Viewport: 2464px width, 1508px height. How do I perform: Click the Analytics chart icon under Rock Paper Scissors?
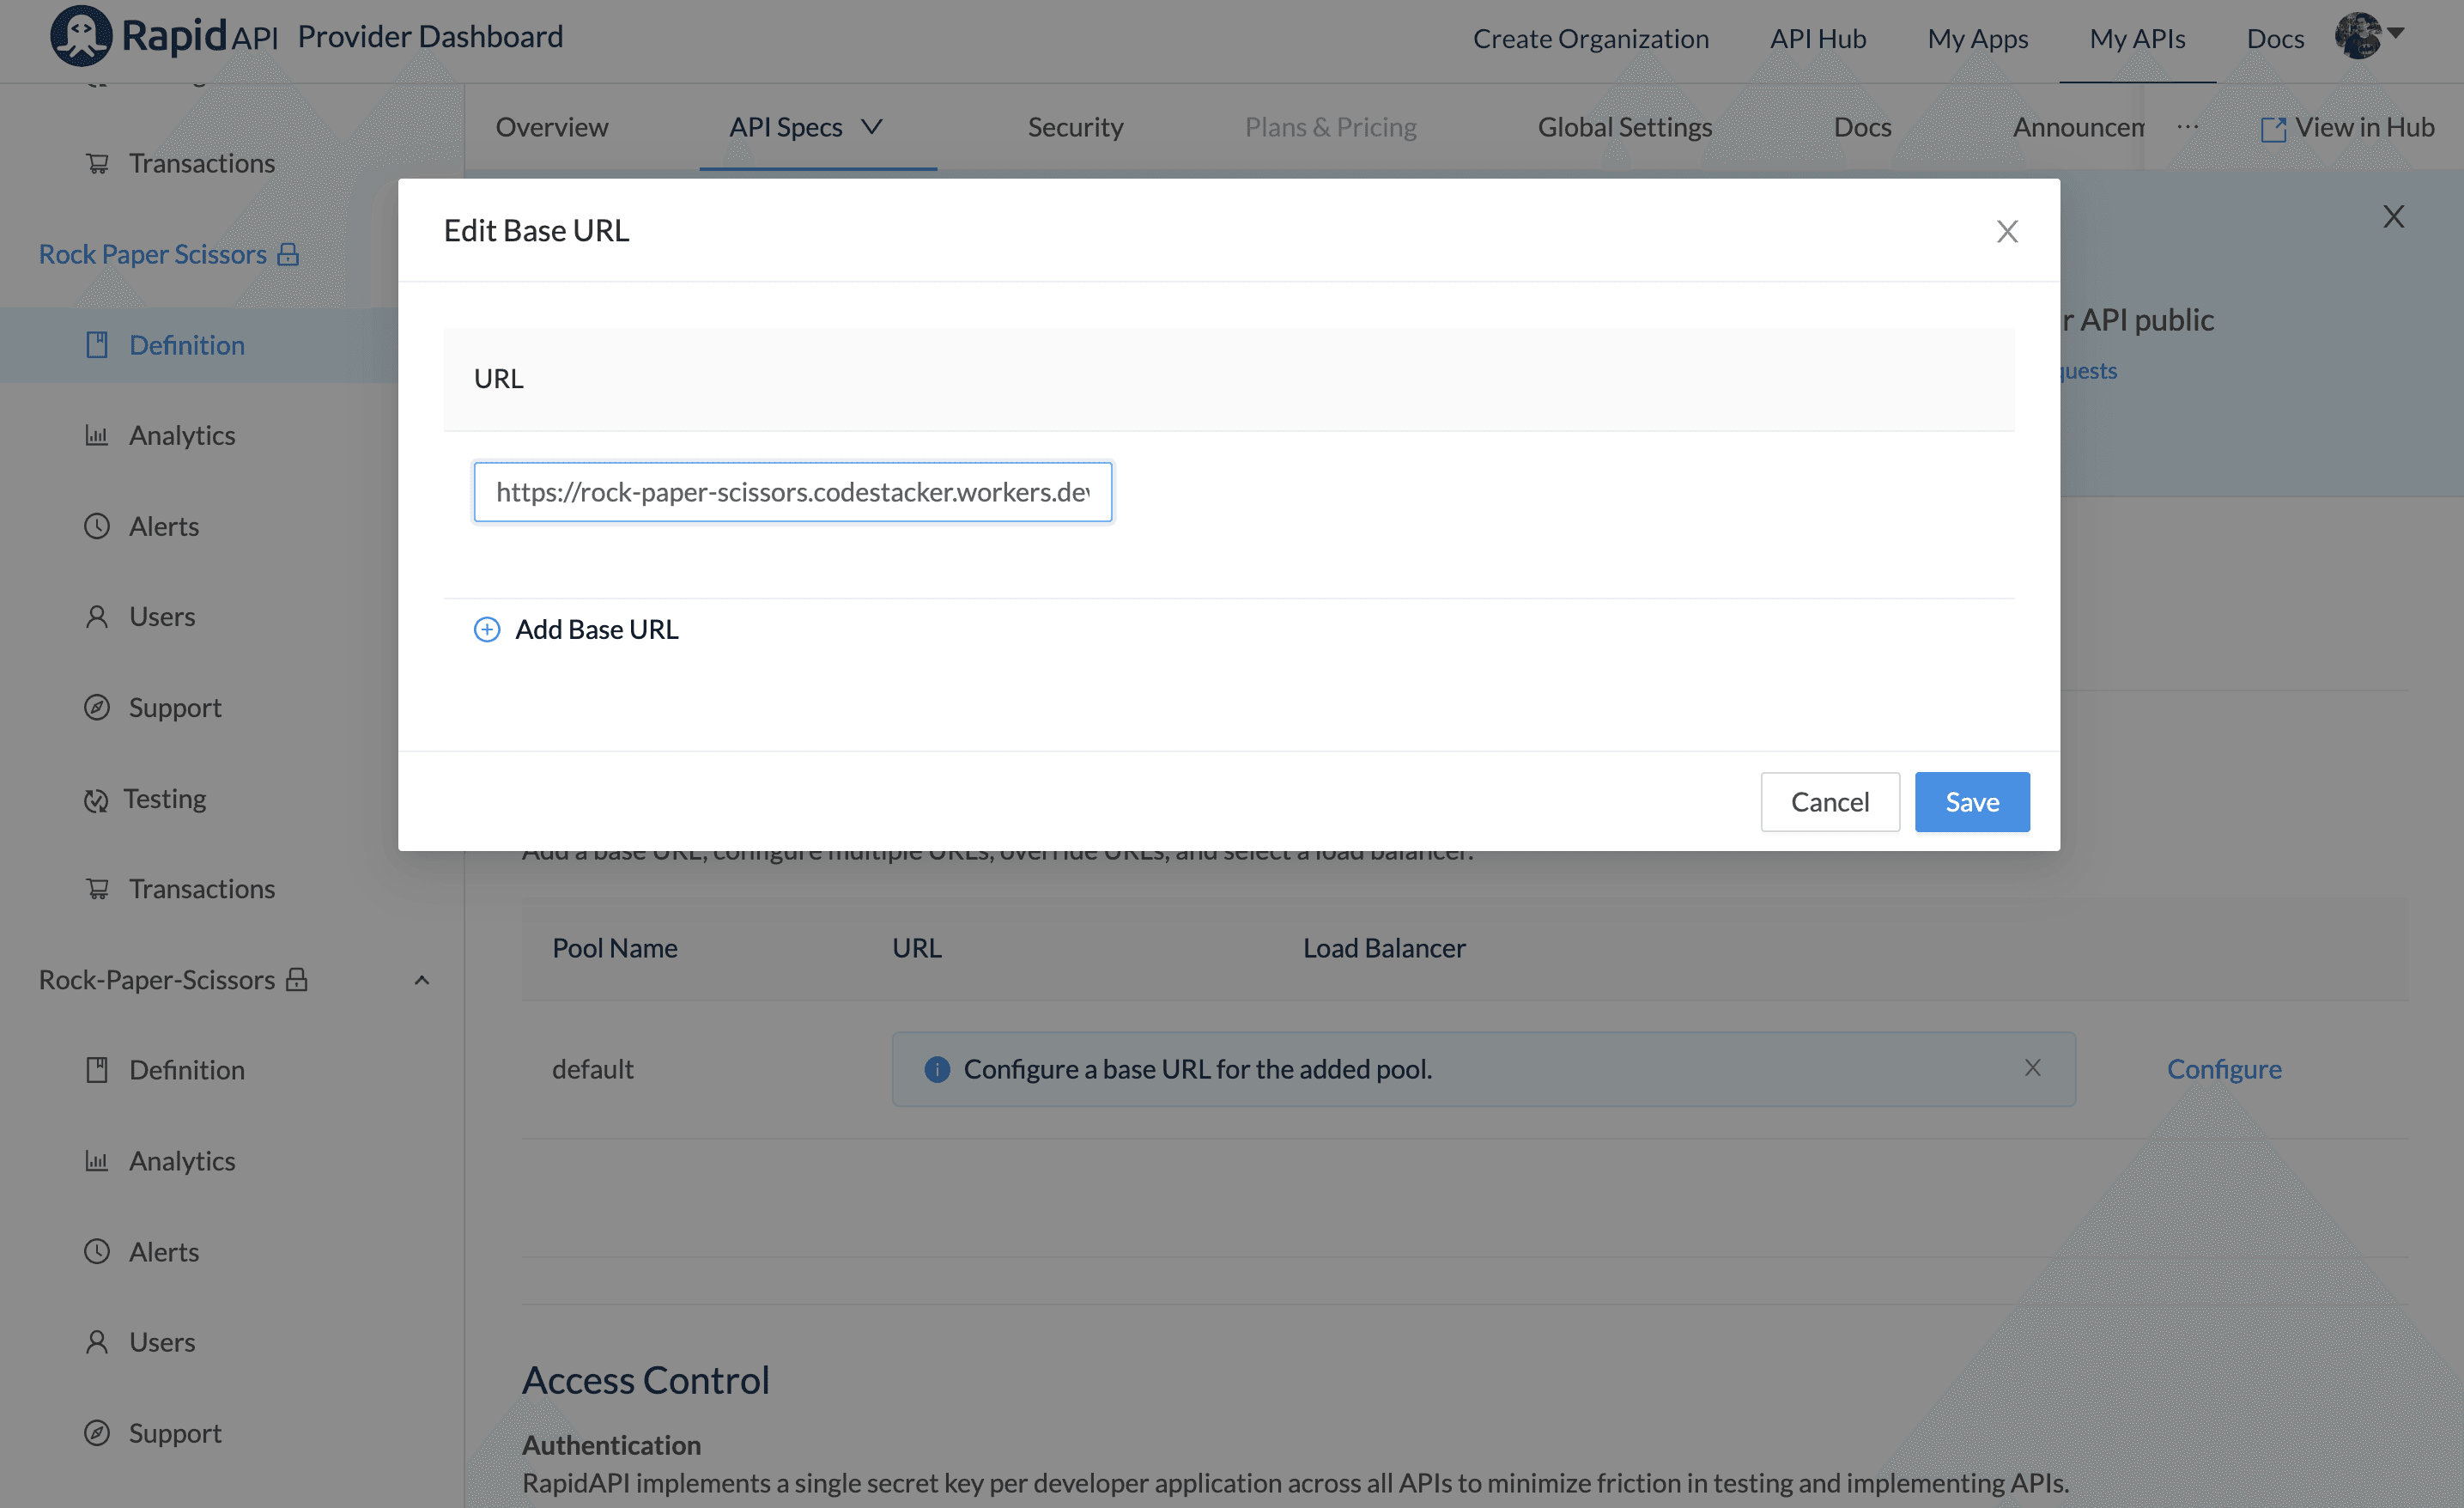(97, 435)
